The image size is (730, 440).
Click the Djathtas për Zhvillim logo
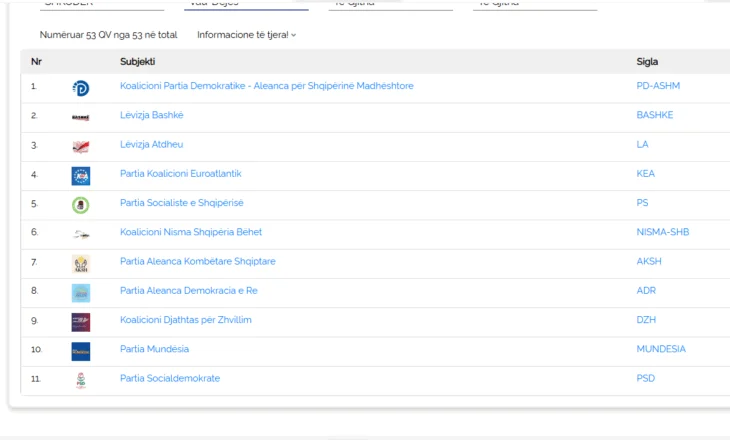coord(81,322)
